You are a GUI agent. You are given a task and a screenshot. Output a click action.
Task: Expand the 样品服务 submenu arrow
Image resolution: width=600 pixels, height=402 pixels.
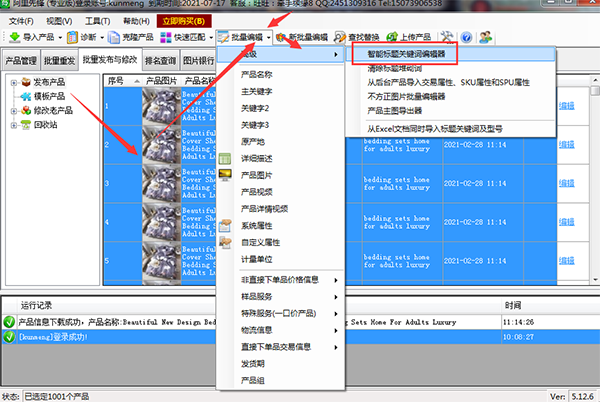click(x=336, y=297)
